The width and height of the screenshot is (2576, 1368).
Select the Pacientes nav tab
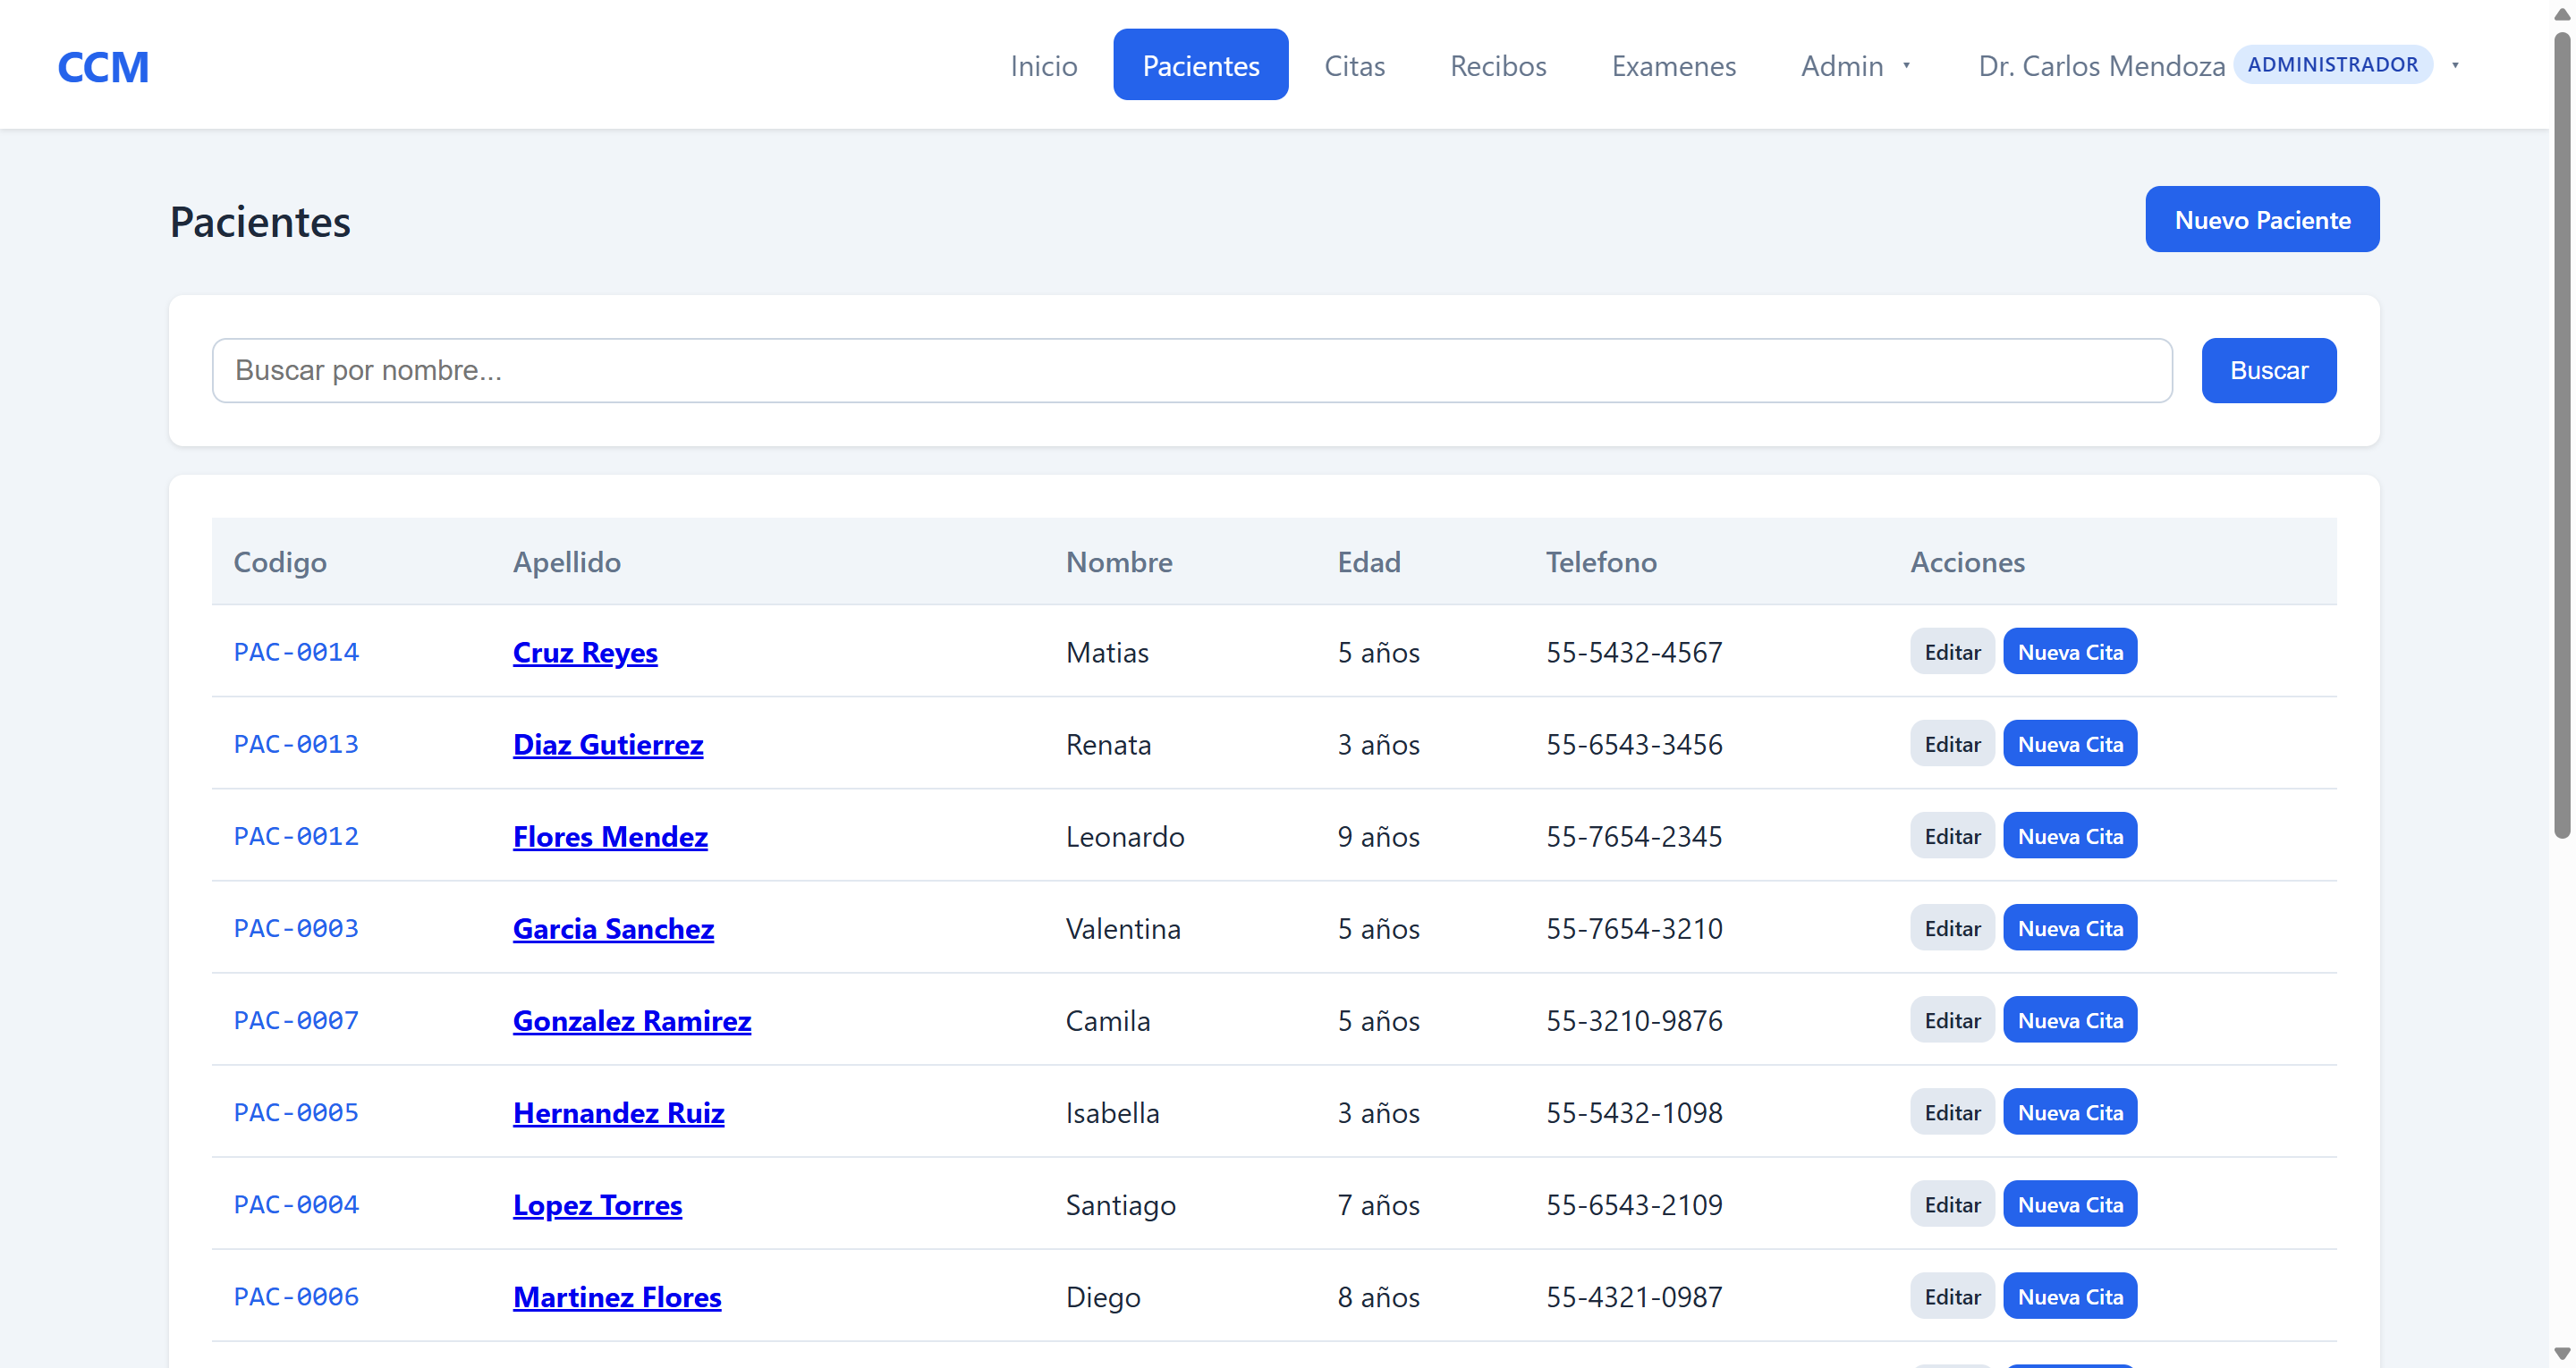(x=1200, y=66)
